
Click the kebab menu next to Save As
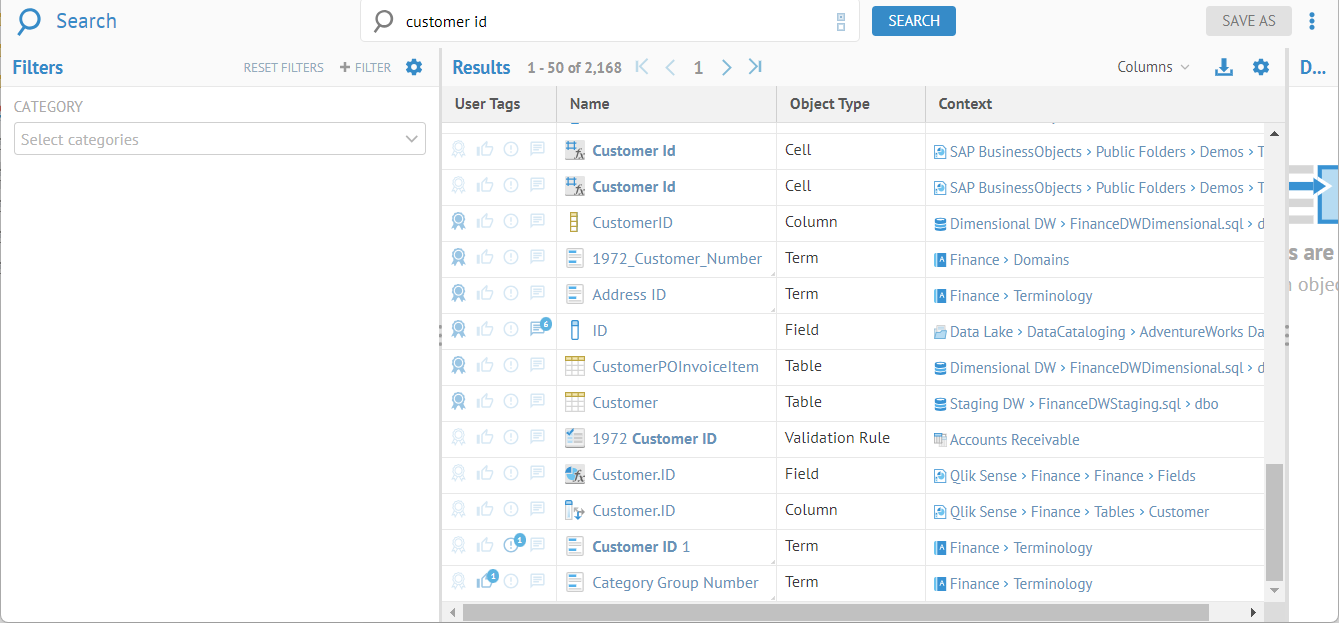tap(1312, 21)
